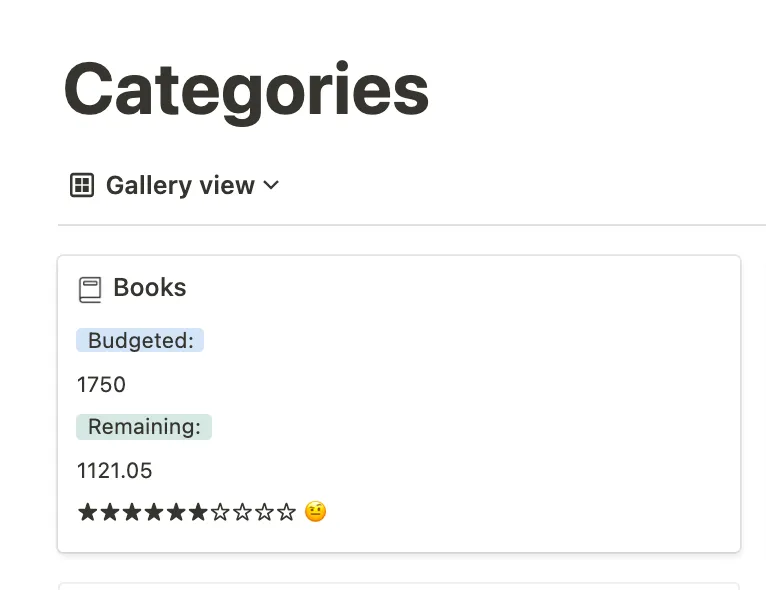Viewport: 766px width, 590px height.
Task: Click the third filled star
Action: click(x=132, y=512)
